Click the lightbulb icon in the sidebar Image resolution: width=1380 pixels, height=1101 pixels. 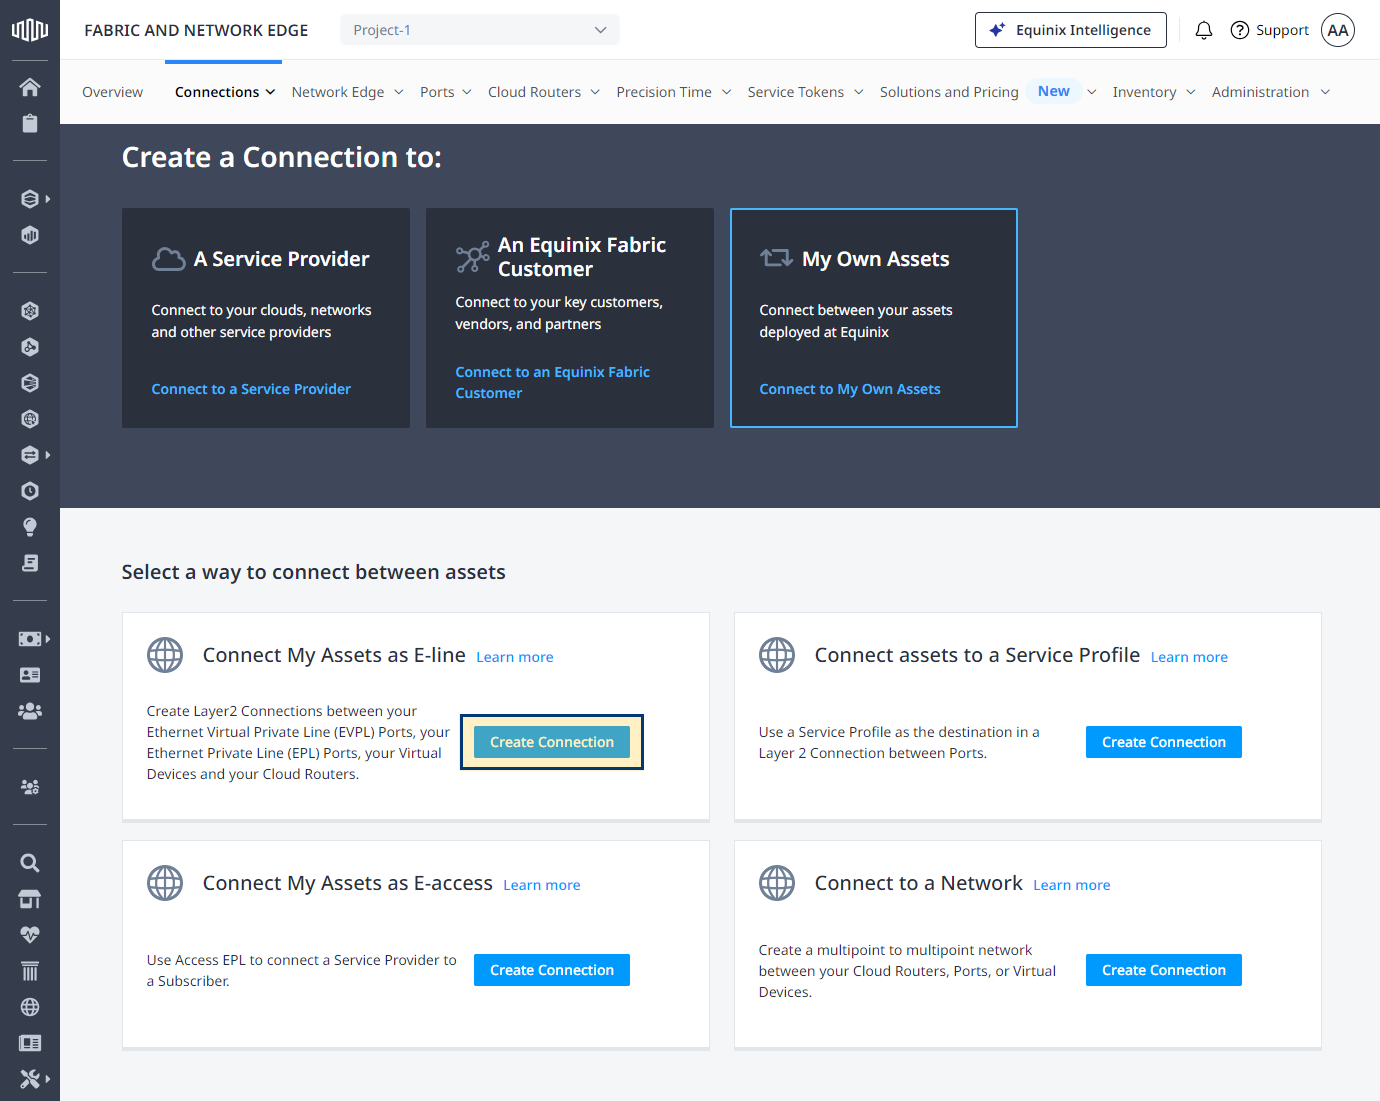coord(30,527)
